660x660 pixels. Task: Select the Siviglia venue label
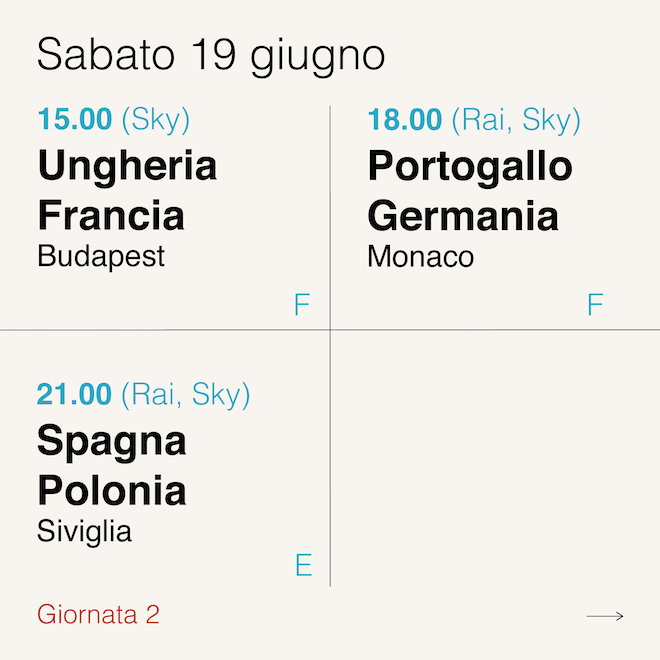84,532
